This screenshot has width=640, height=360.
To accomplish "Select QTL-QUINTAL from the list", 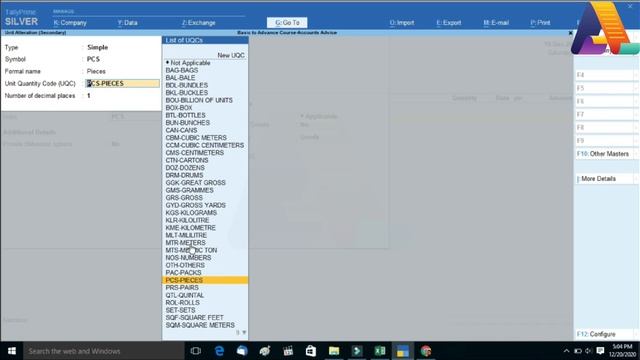I will pyautogui.click(x=184, y=295).
